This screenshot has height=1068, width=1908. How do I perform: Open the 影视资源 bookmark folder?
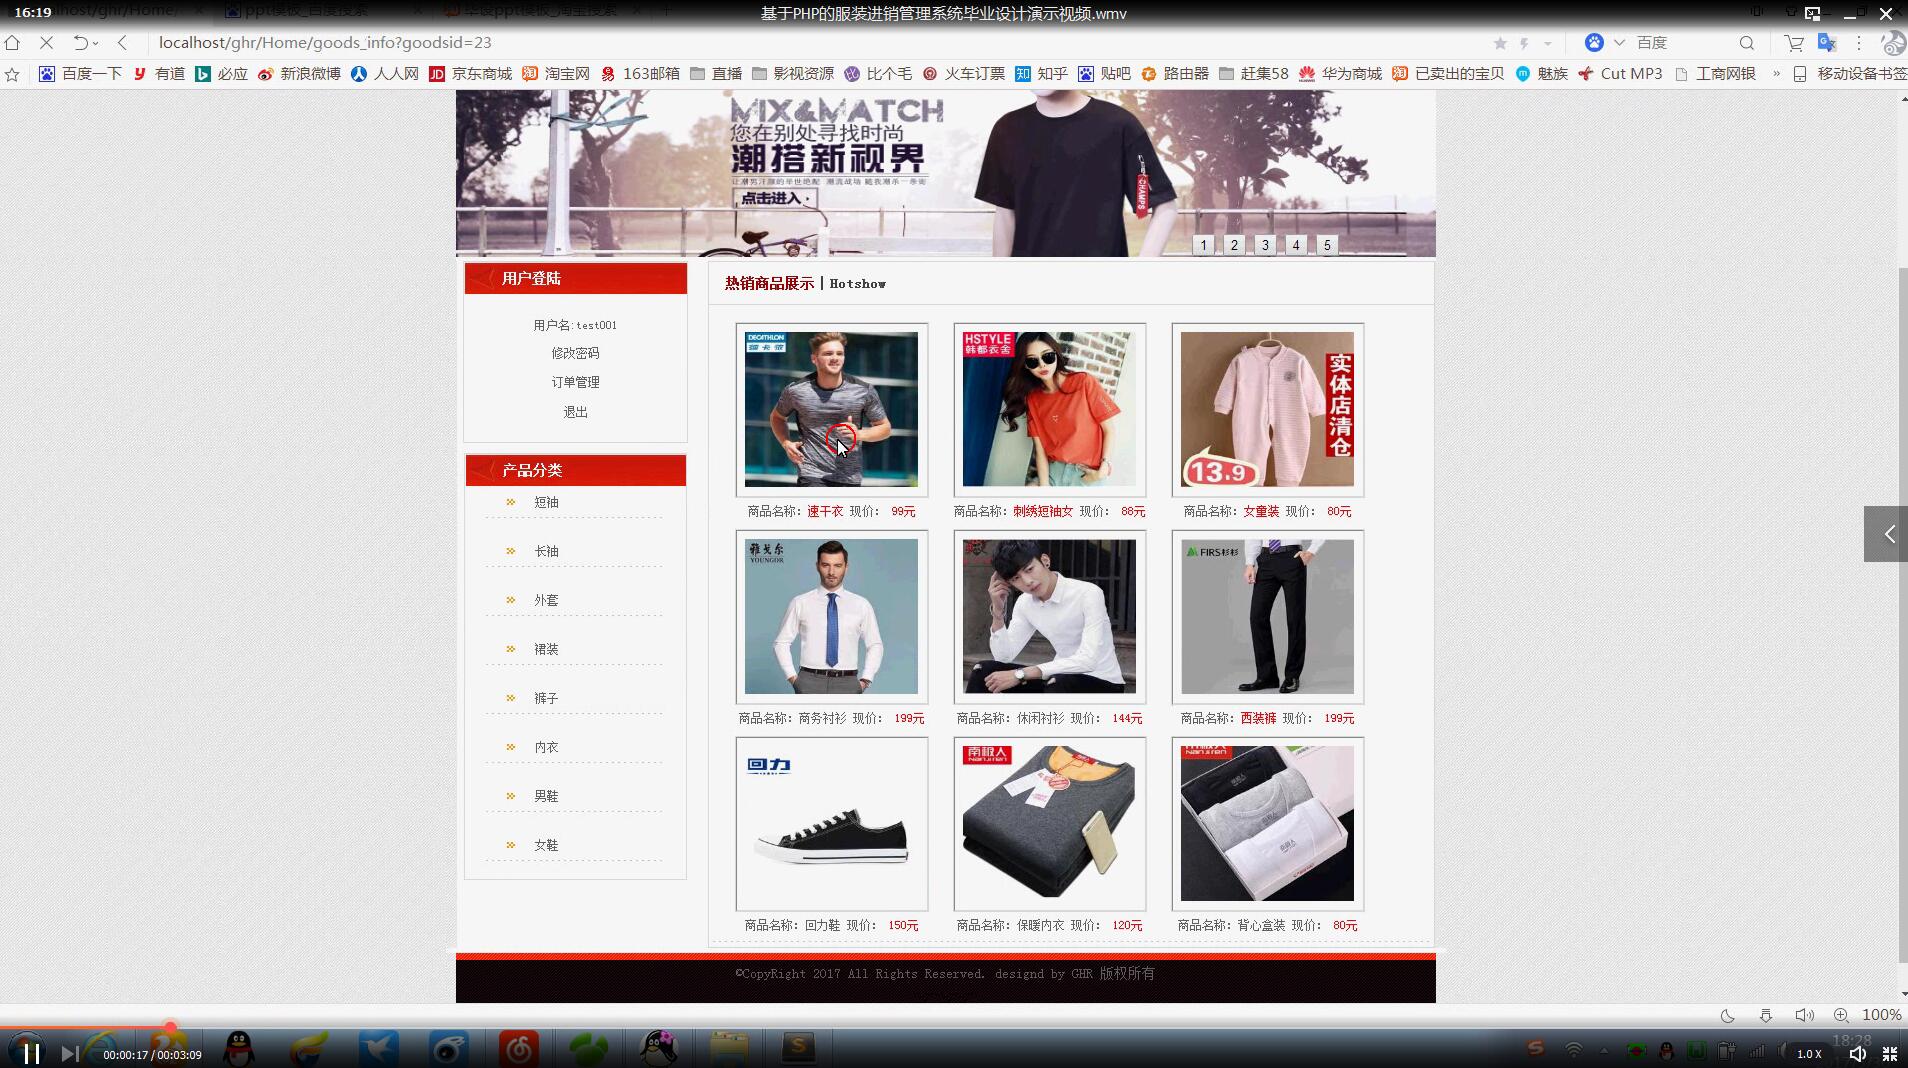coord(793,73)
